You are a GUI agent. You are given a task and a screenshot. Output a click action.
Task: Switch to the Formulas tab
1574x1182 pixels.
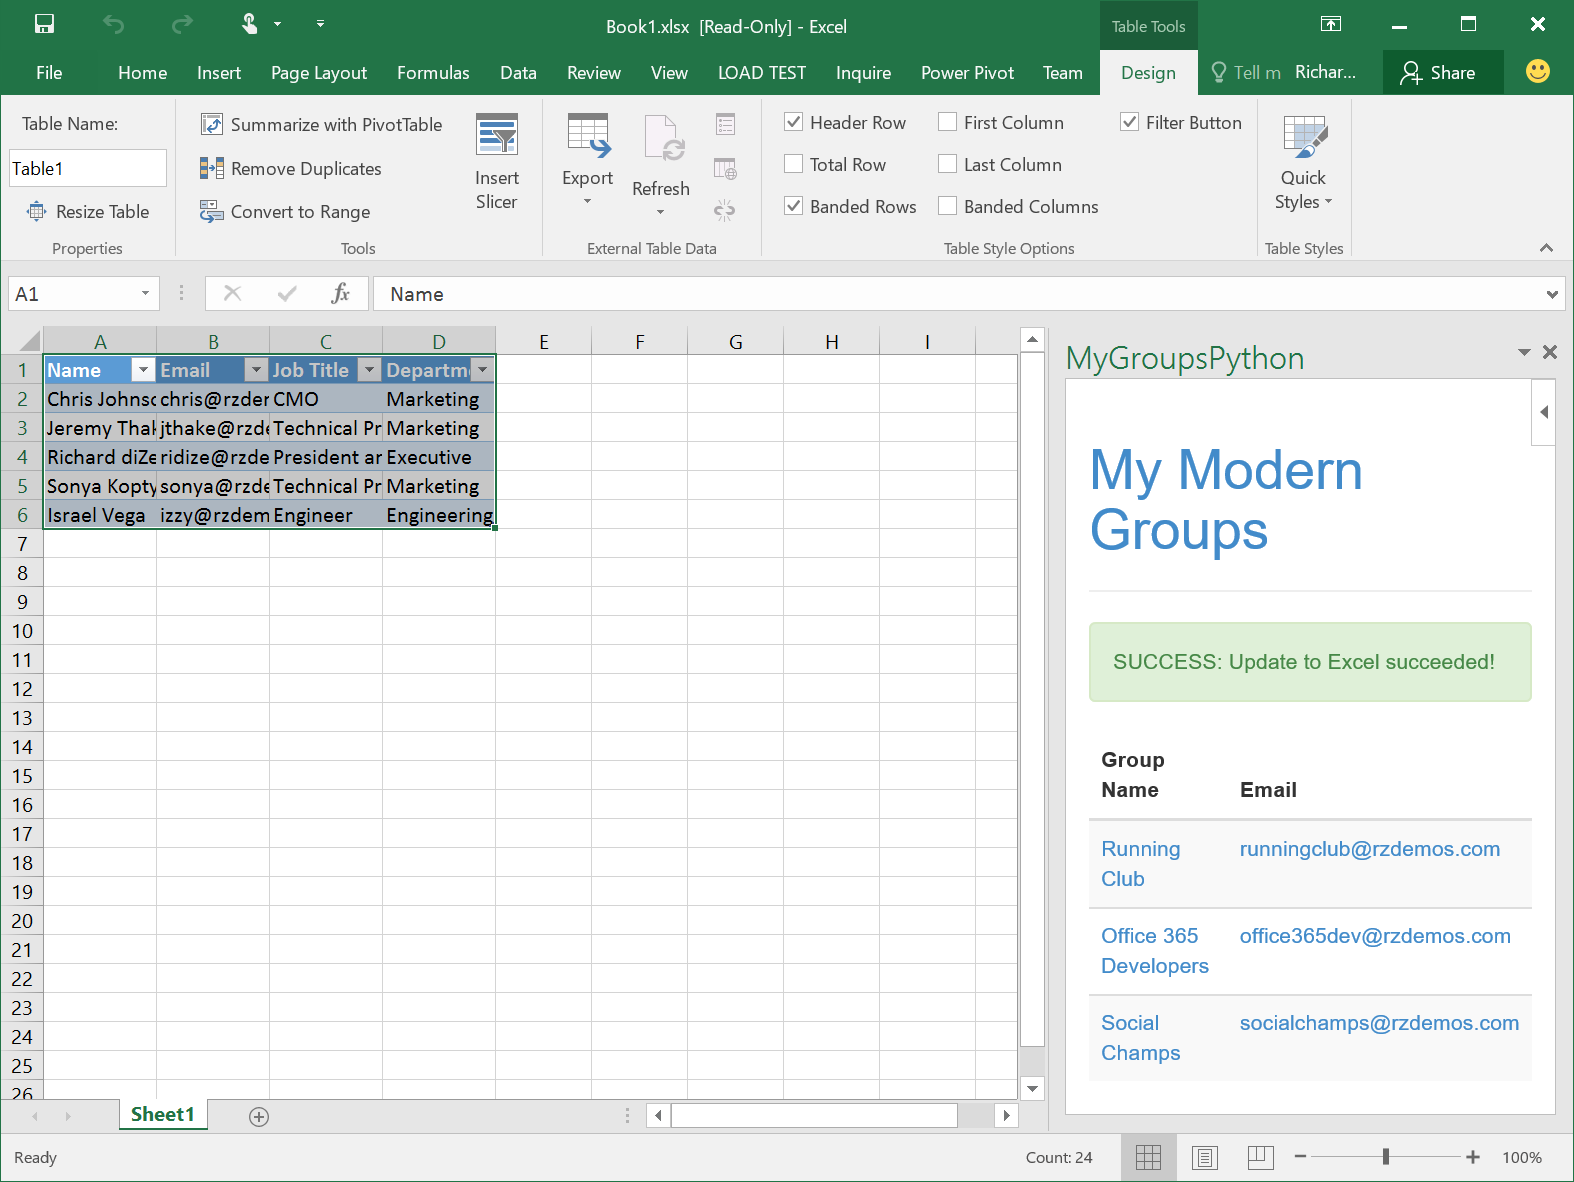coord(433,72)
